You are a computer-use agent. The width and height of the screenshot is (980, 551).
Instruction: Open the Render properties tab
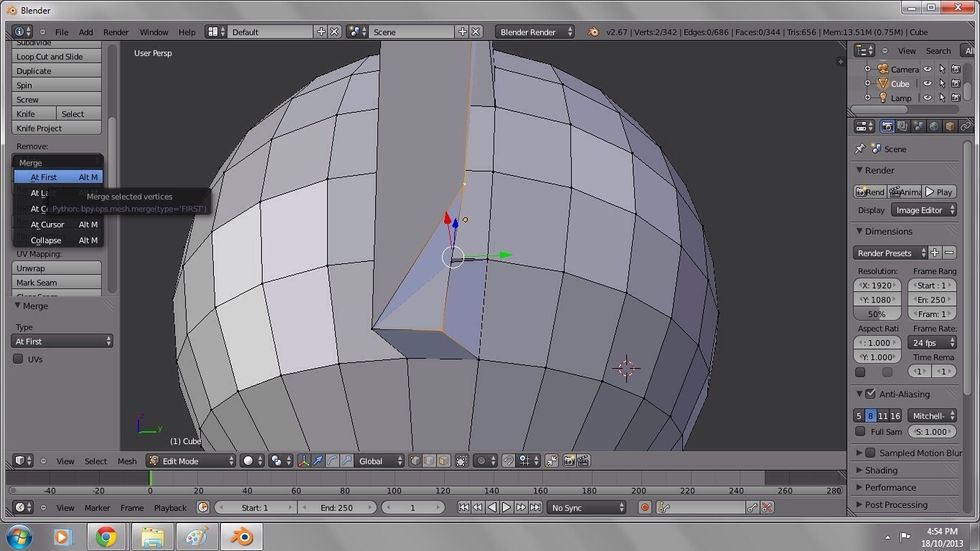click(x=887, y=126)
